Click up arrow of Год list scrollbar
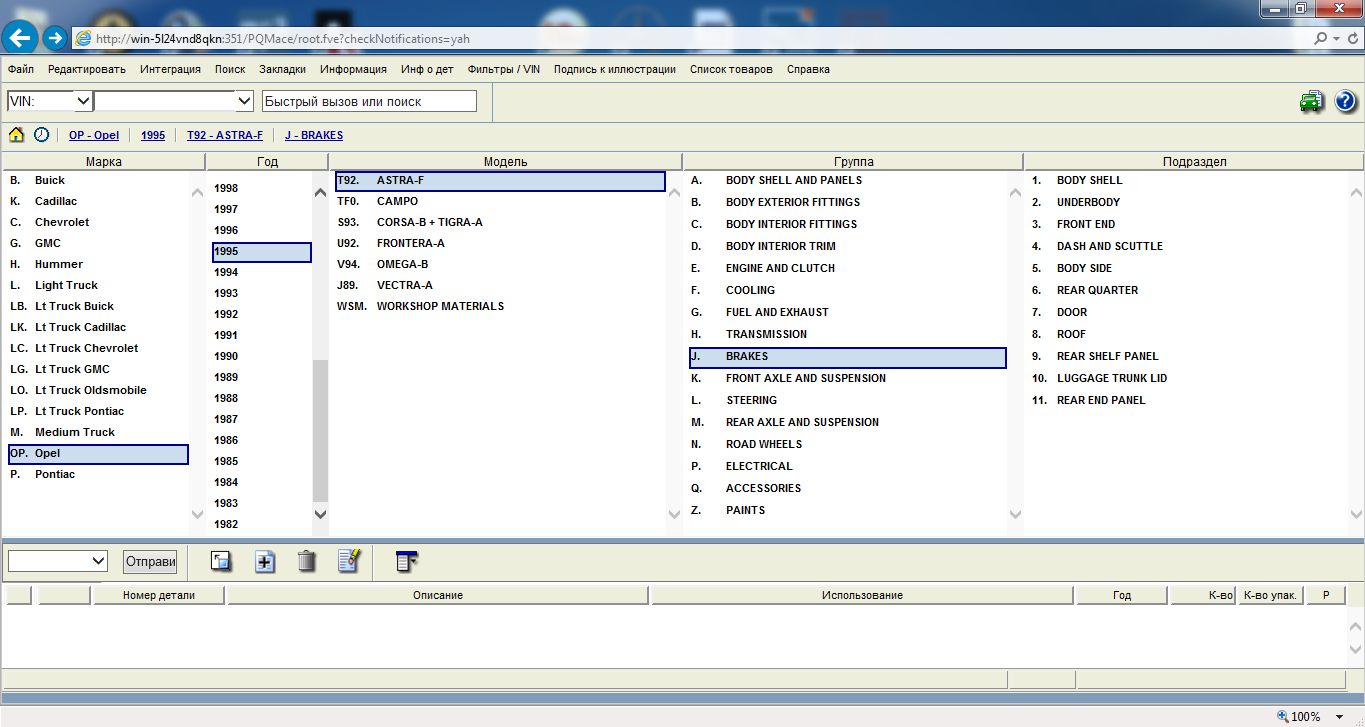Image resolution: width=1365 pixels, height=727 pixels. (320, 192)
